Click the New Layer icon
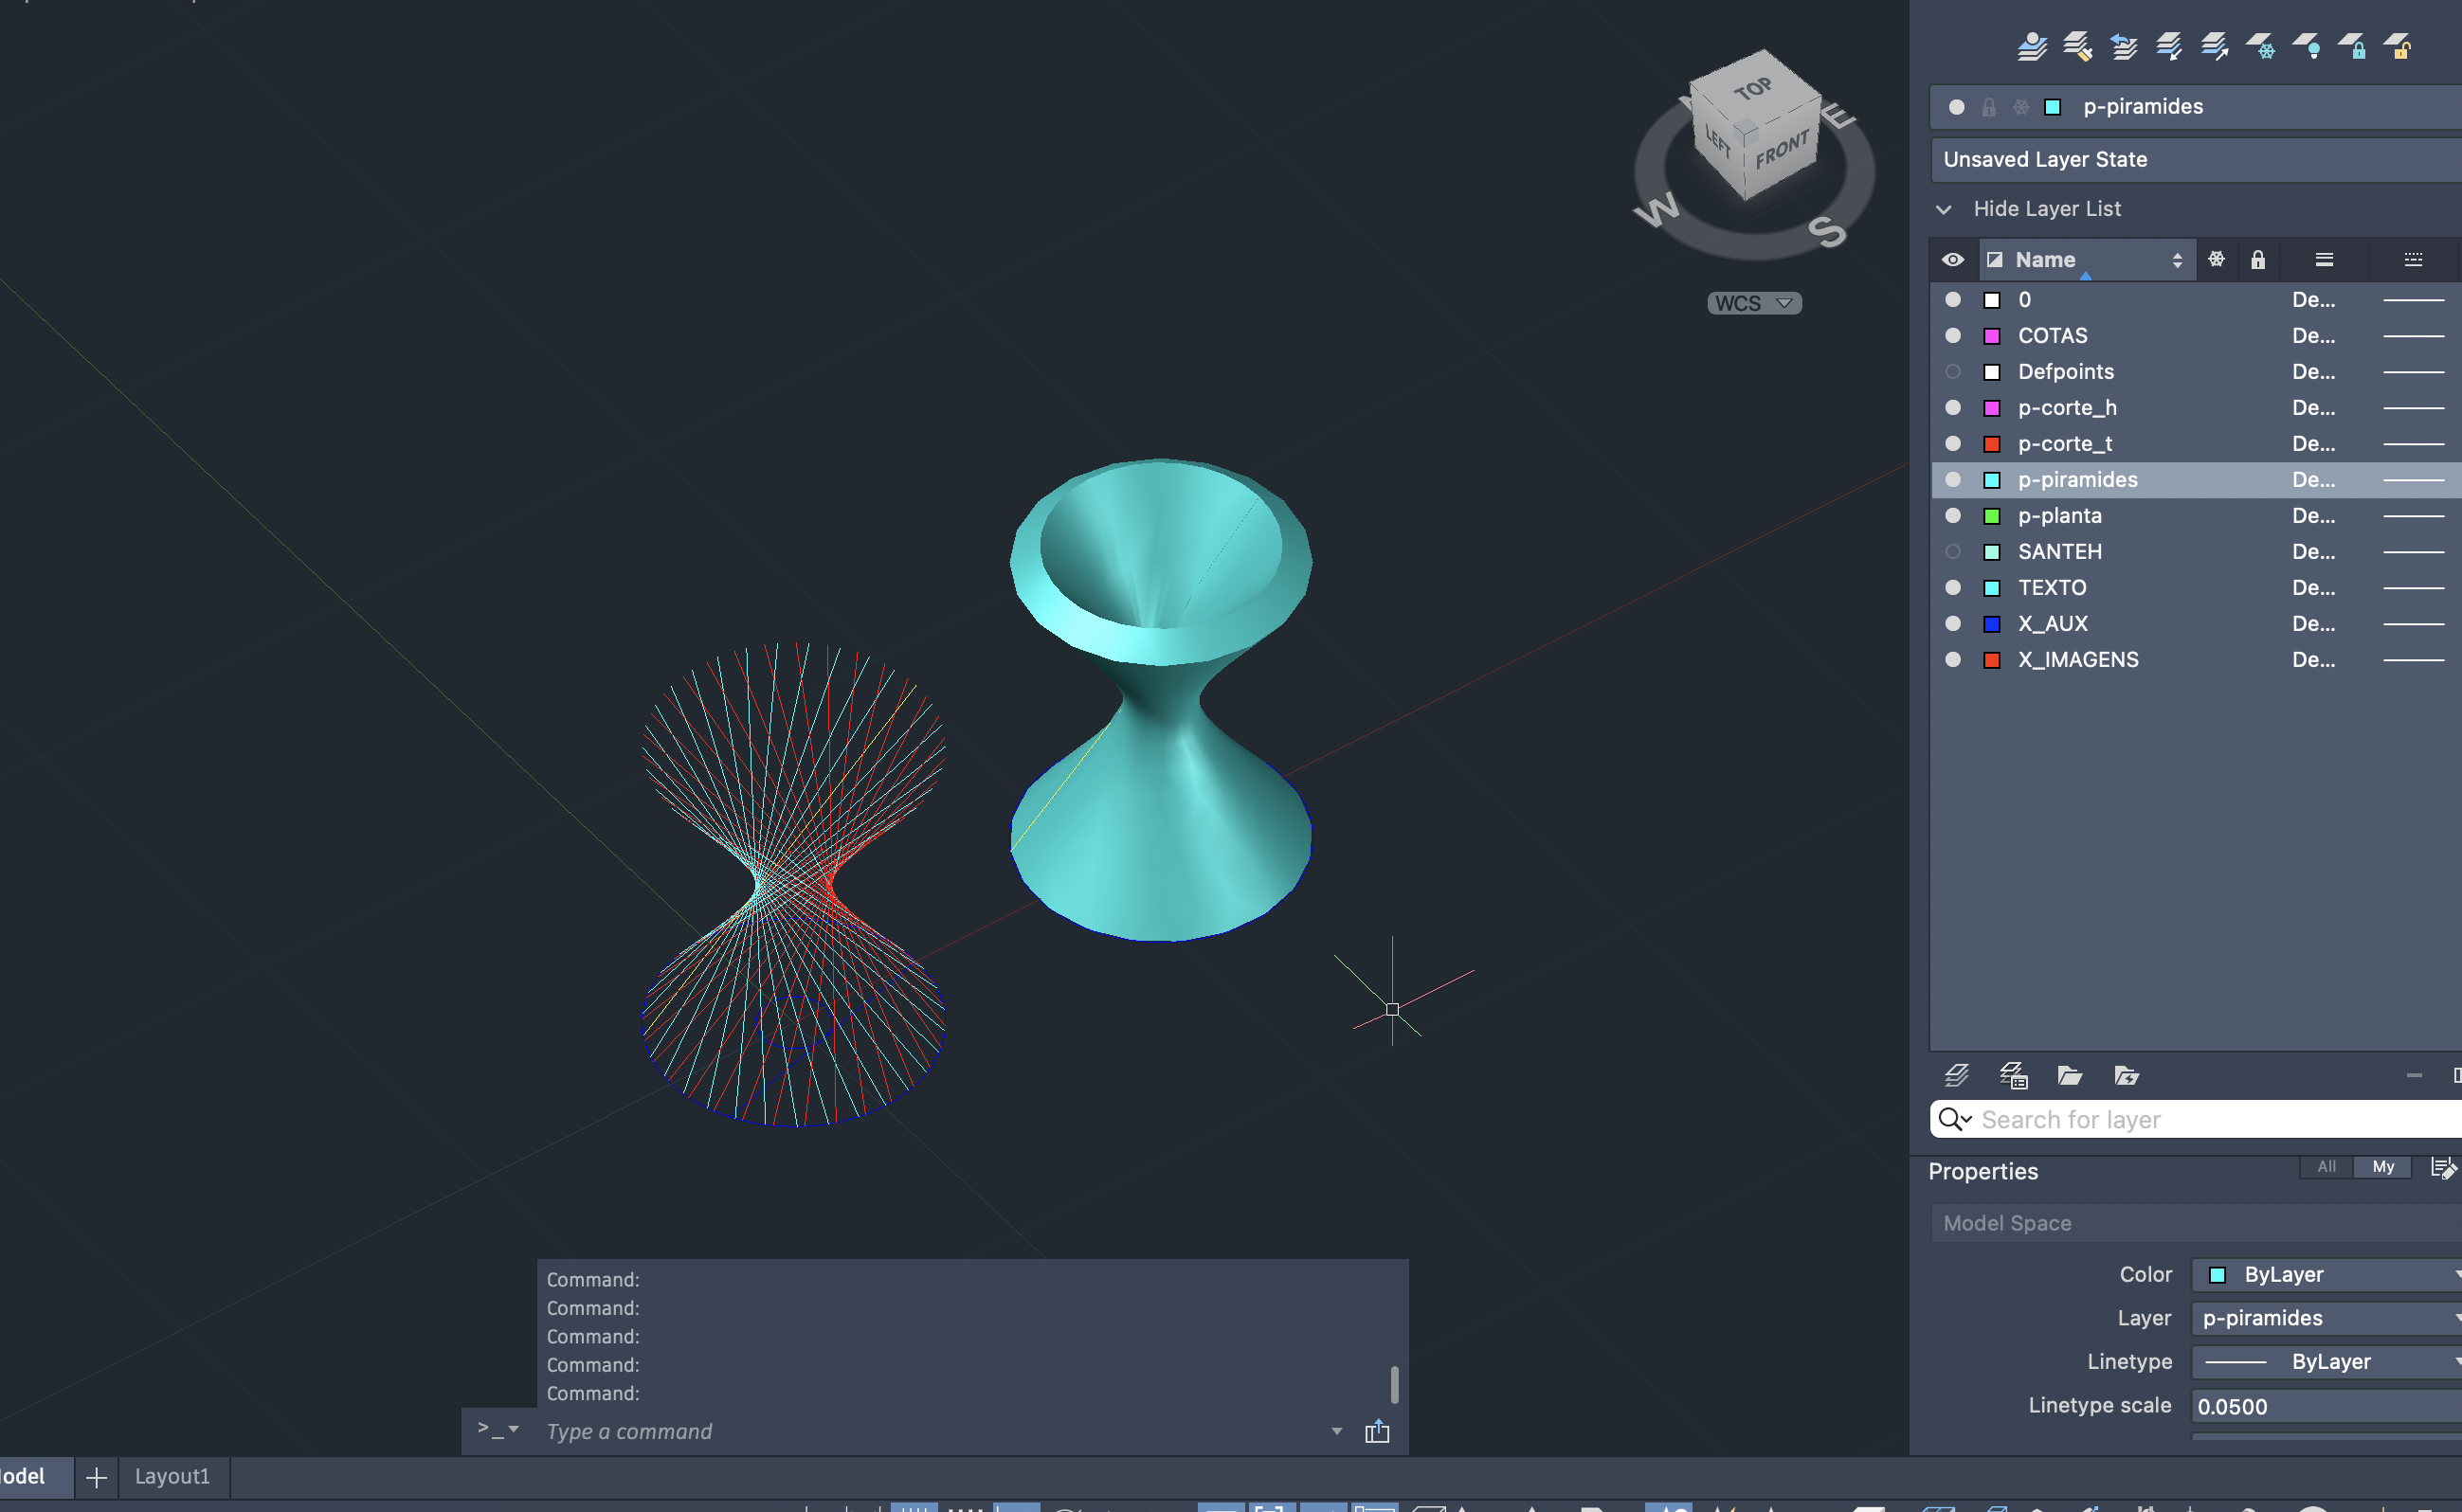This screenshot has width=2462, height=1512. click(1957, 1076)
